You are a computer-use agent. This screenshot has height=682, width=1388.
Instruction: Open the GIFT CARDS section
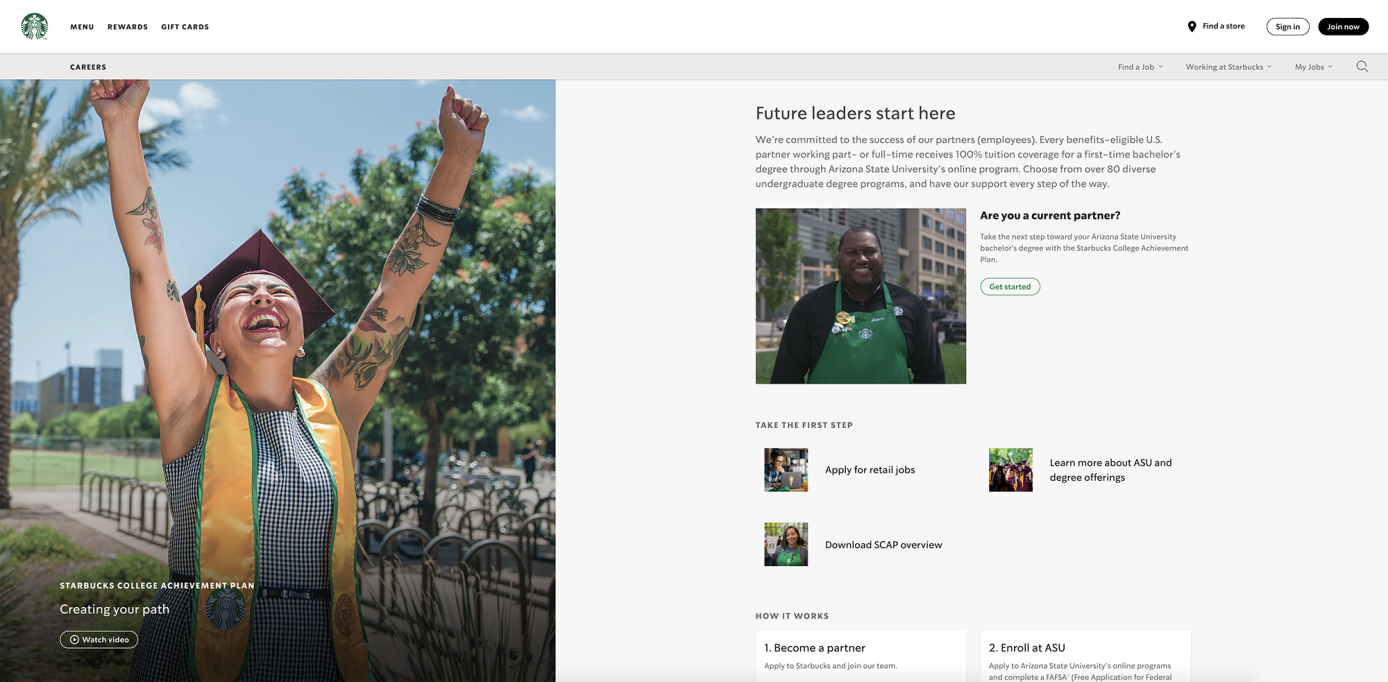pos(184,27)
